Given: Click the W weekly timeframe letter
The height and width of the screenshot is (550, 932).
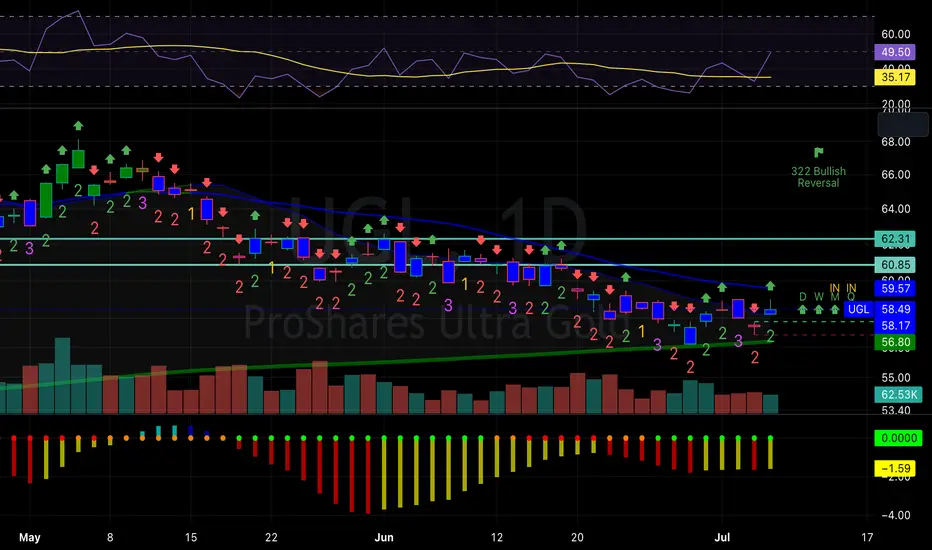Looking at the screenshot, I should (x=818, y=297).
